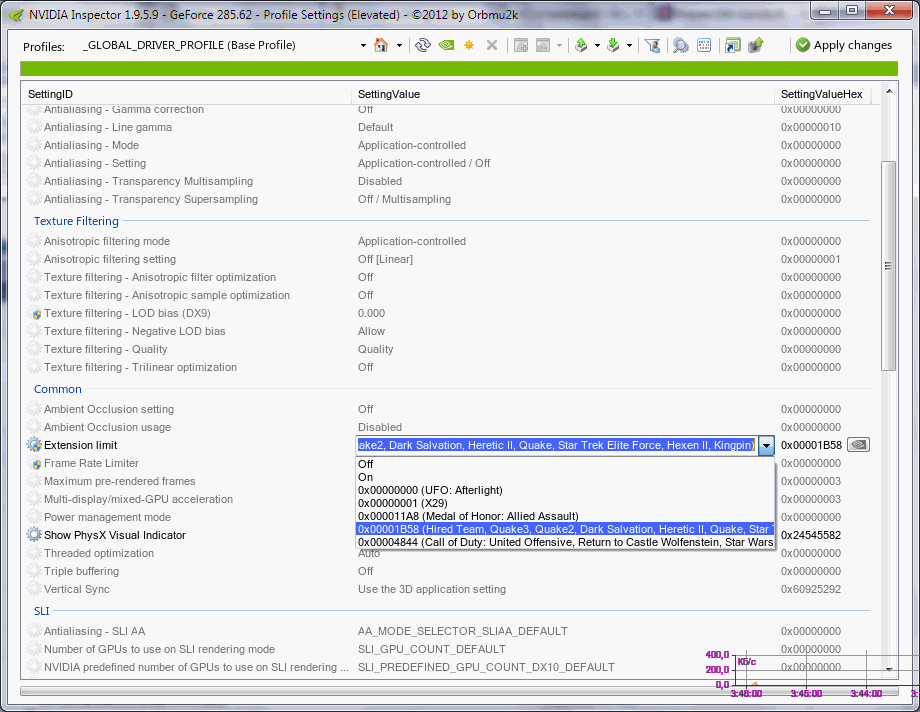Image resolution: width=920 pixels, height=712 pixels.
Task: Click the remove application from profile icon
Action: [543, 45]
